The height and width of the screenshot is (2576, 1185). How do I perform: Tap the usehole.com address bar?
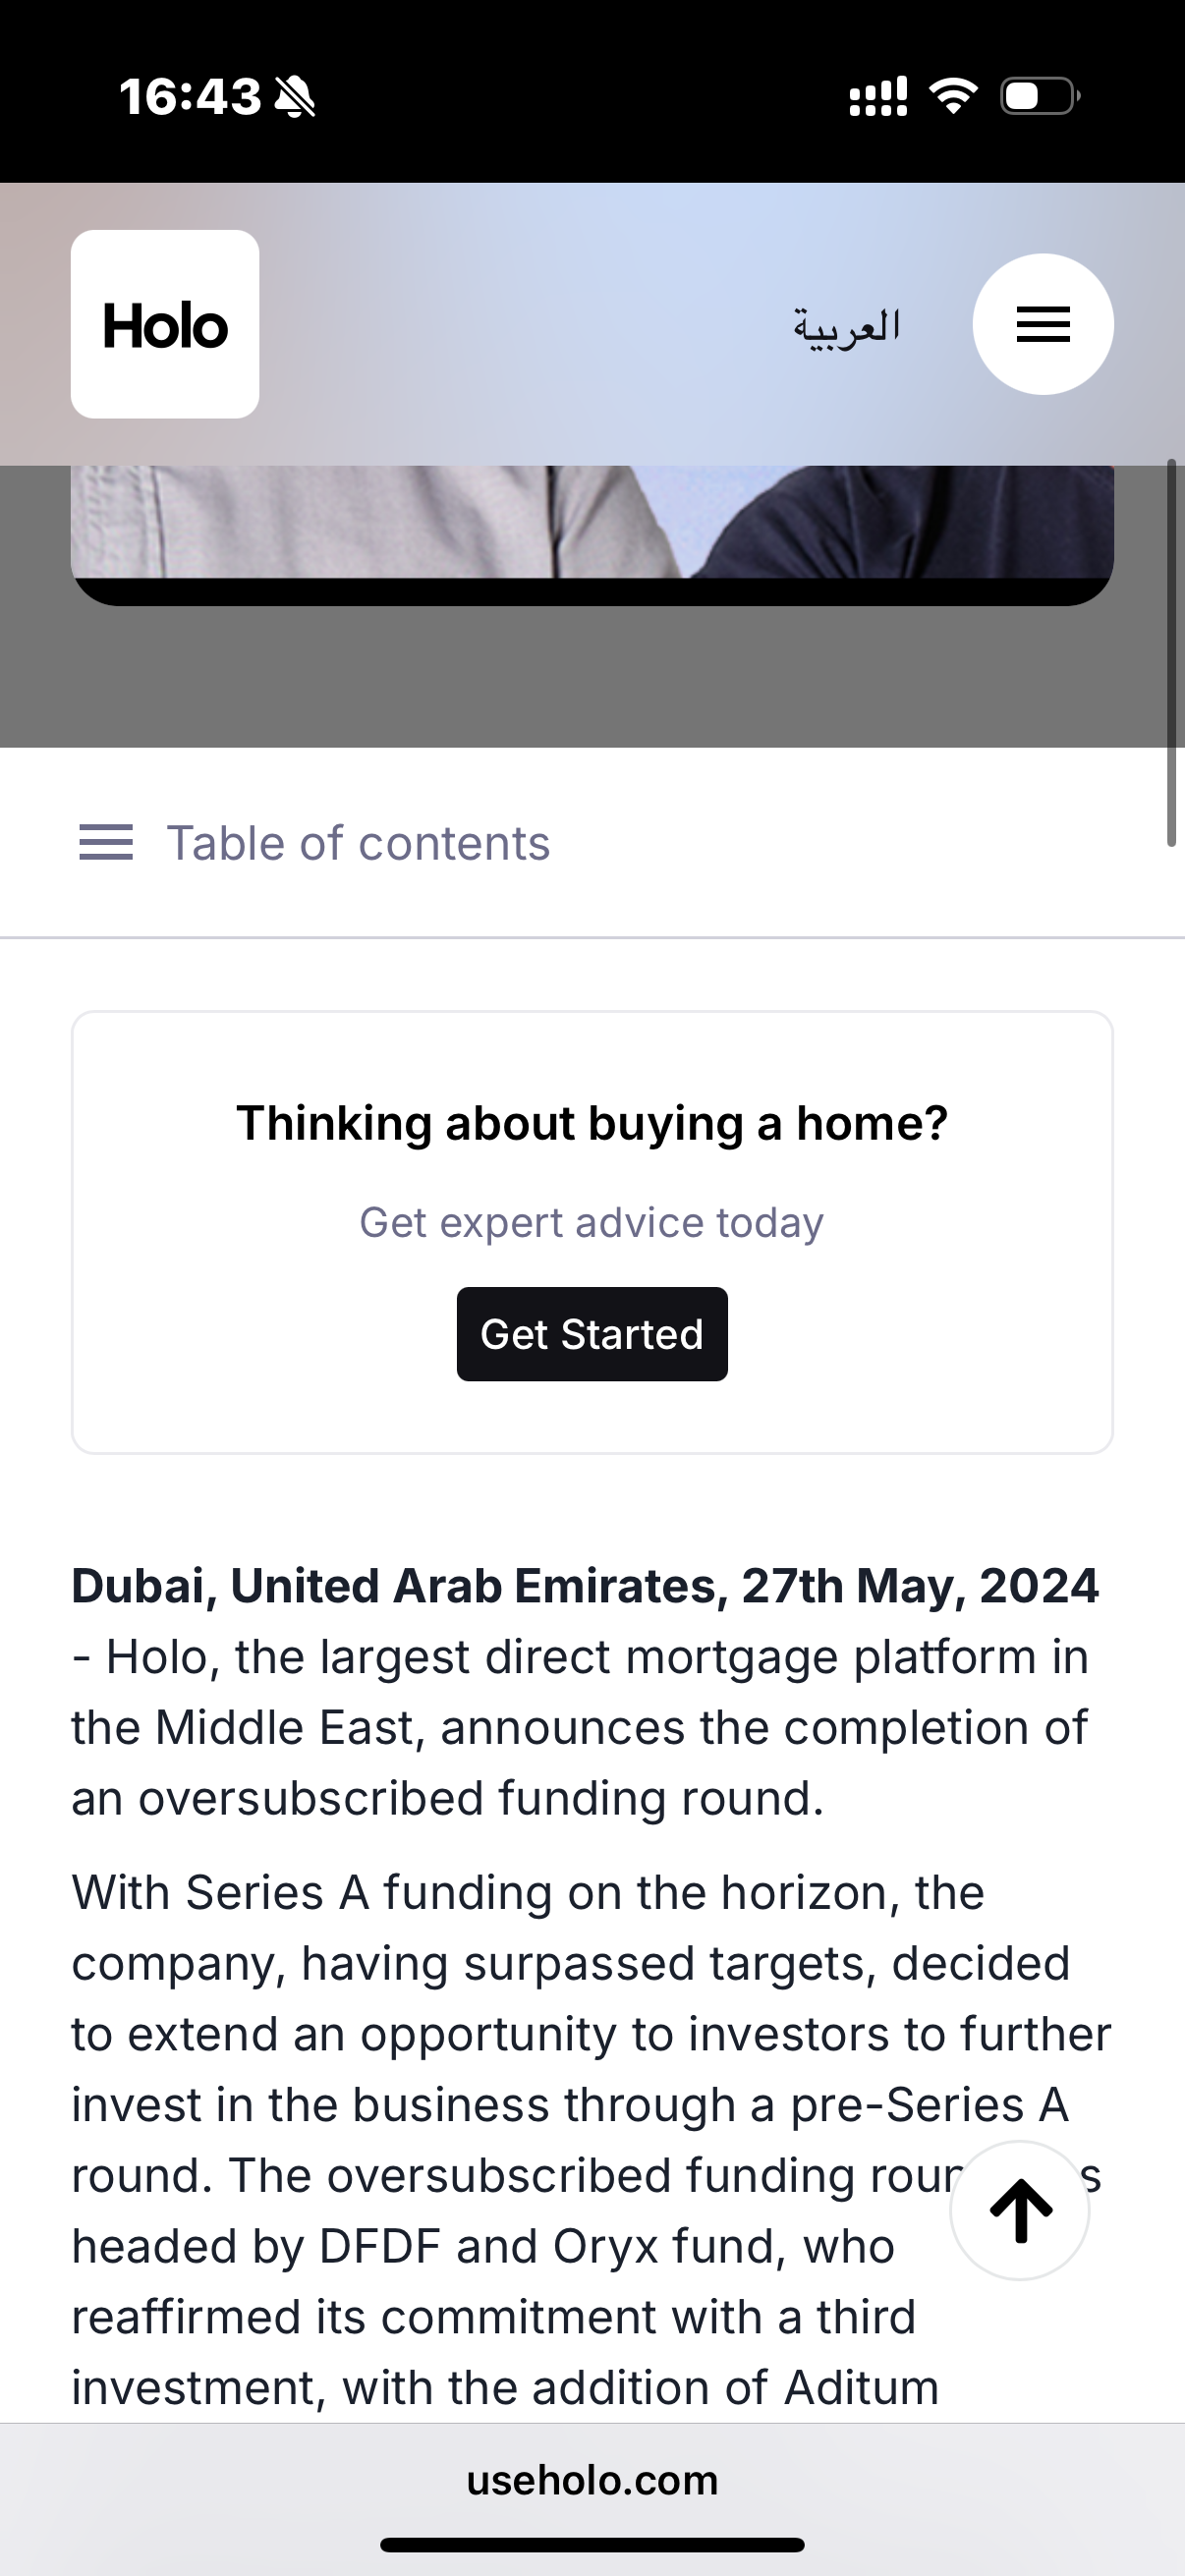(x=592, y=2480)
